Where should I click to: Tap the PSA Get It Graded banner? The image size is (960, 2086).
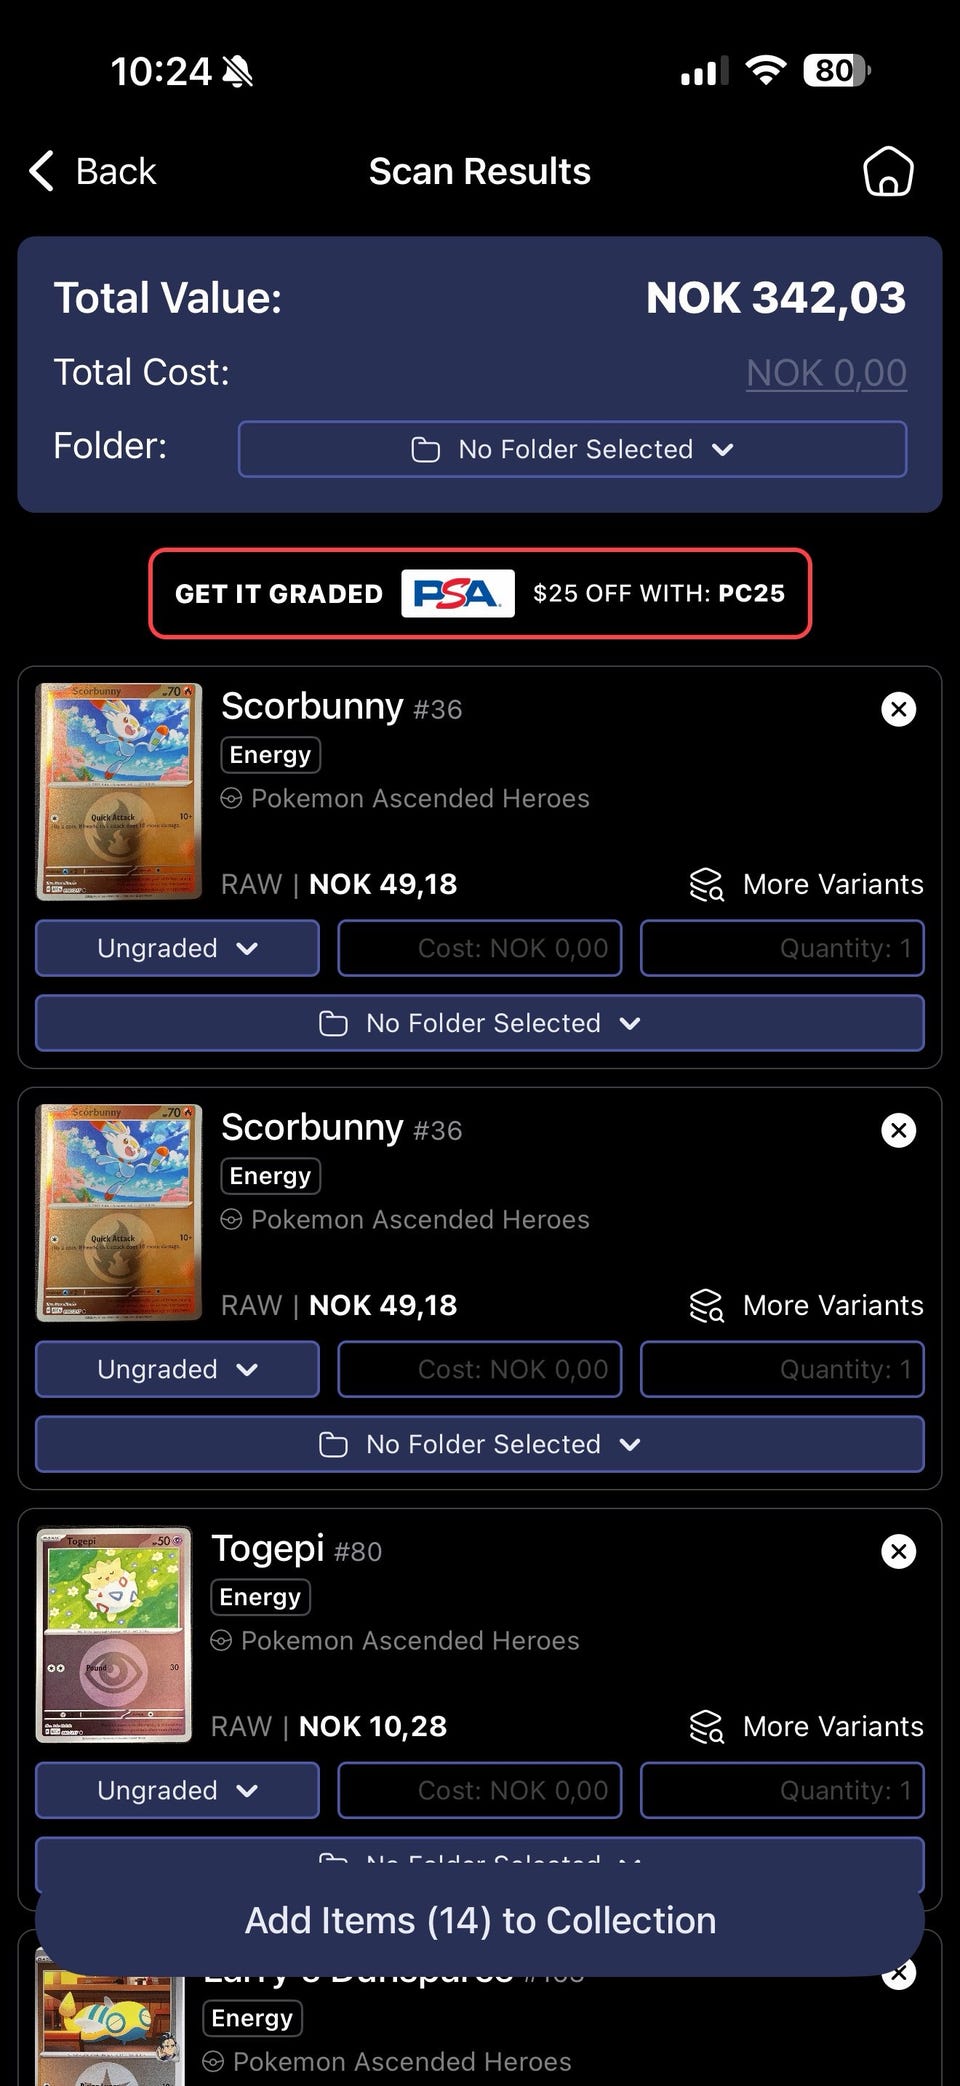coord(480,593)
